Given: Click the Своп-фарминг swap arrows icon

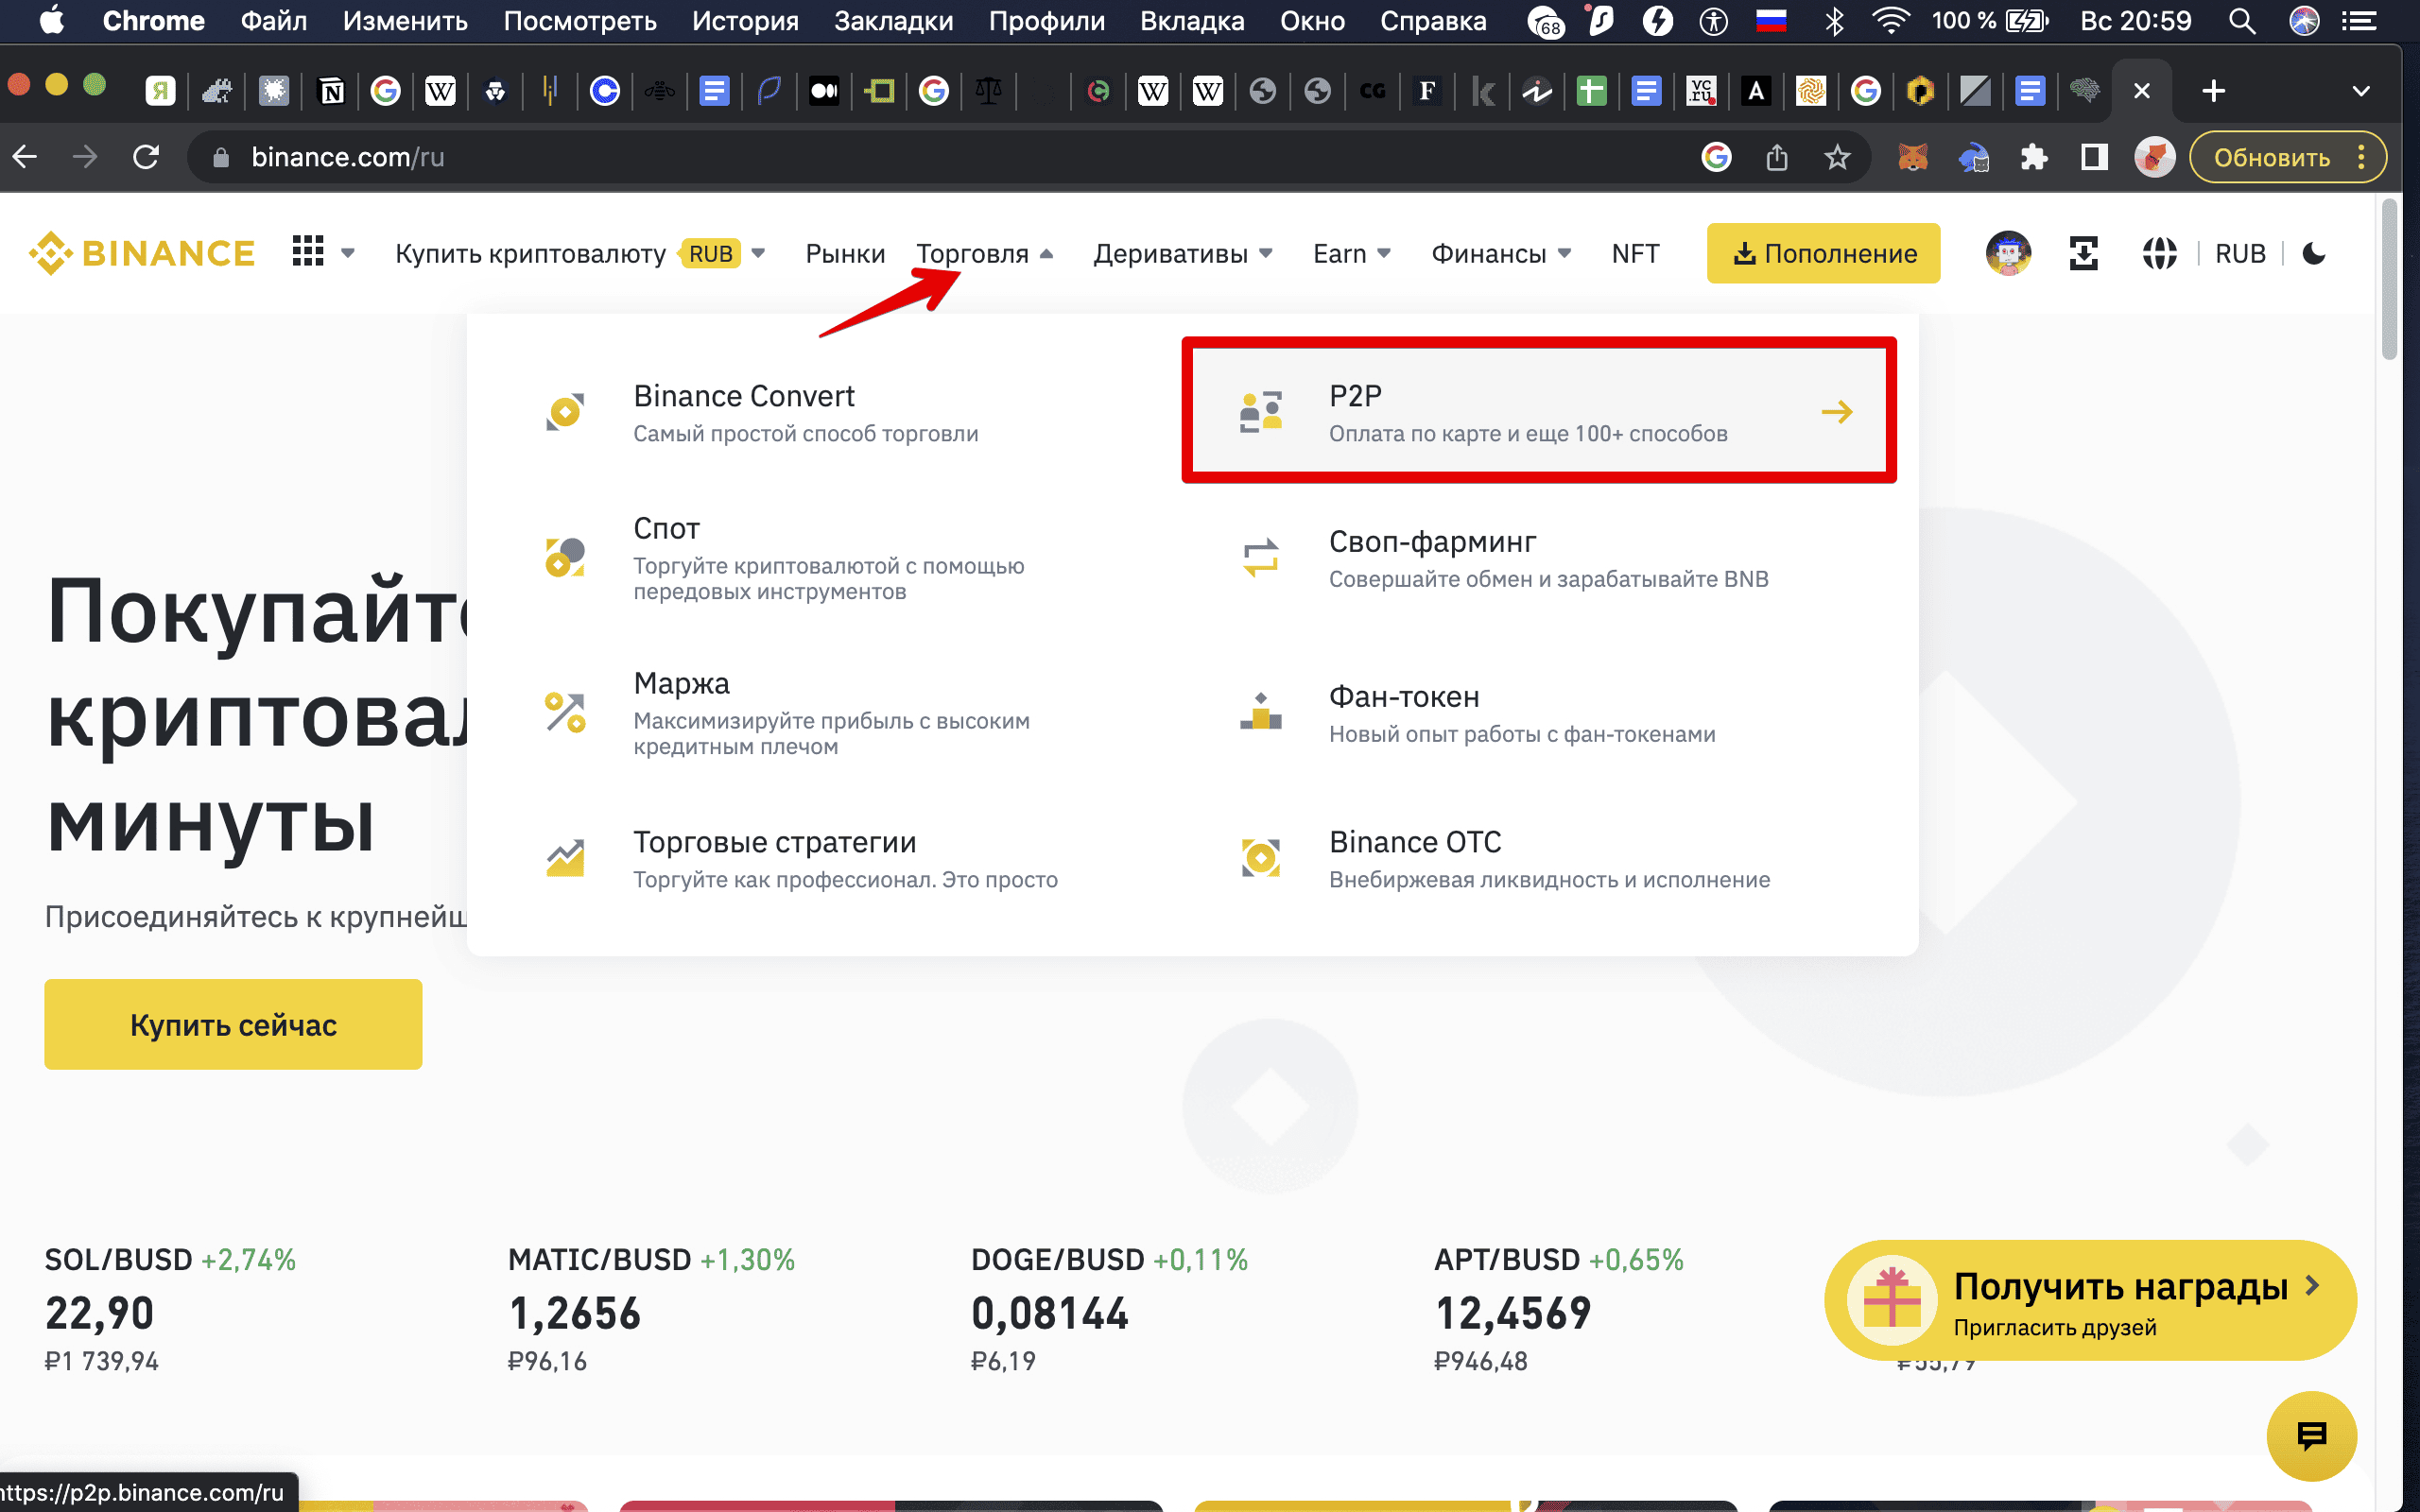Looking at the screenshot, I should 1261,558.
